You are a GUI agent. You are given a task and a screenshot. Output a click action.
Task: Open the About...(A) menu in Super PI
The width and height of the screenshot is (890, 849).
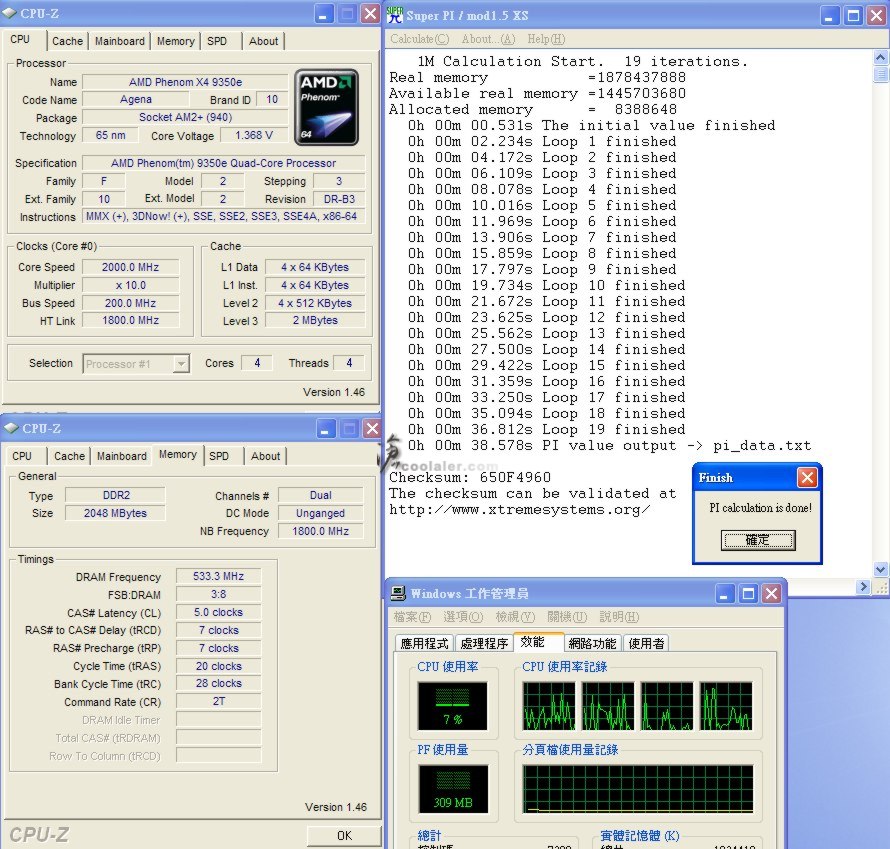[488, 39]
